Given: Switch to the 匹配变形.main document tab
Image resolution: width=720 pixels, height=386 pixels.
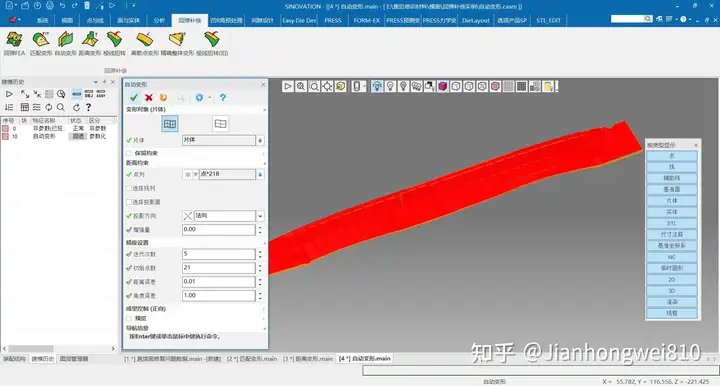Looking at the screenshot, I should [253, 359].
